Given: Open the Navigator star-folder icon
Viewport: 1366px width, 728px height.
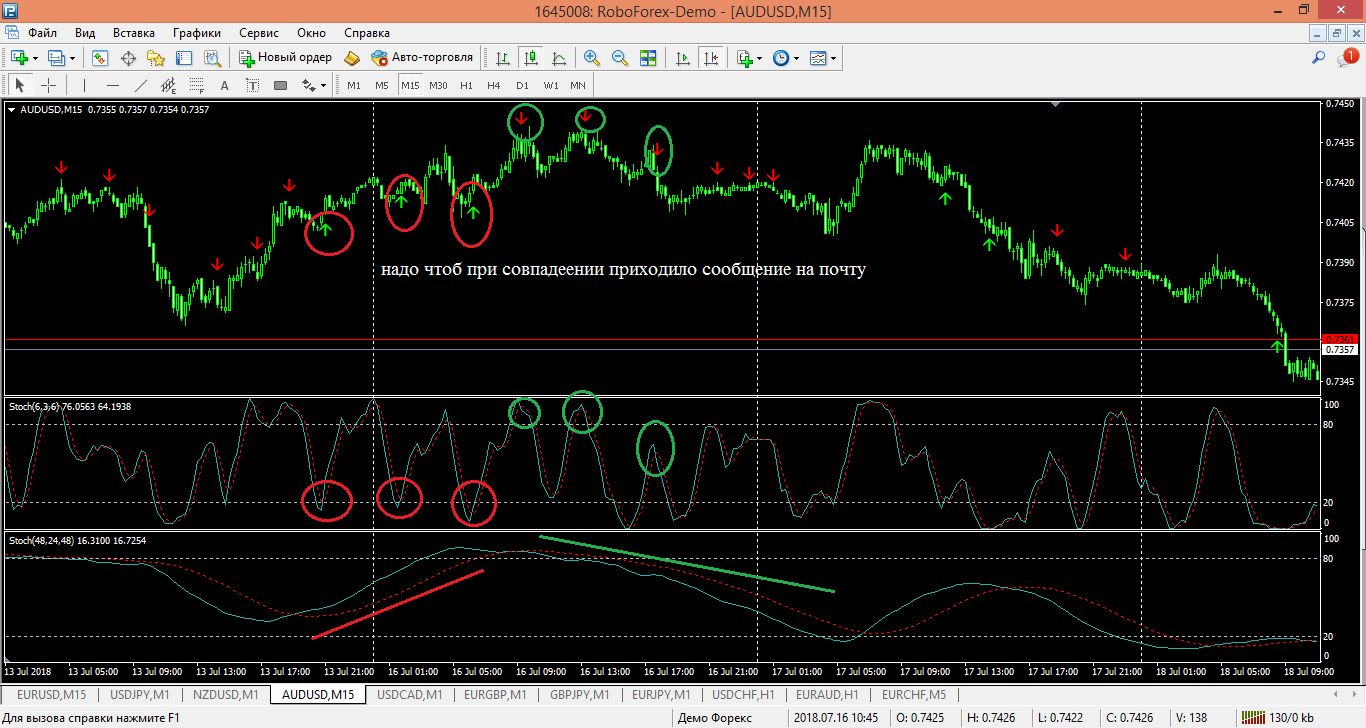Looking at the screenshot, I should click(155, 58).
